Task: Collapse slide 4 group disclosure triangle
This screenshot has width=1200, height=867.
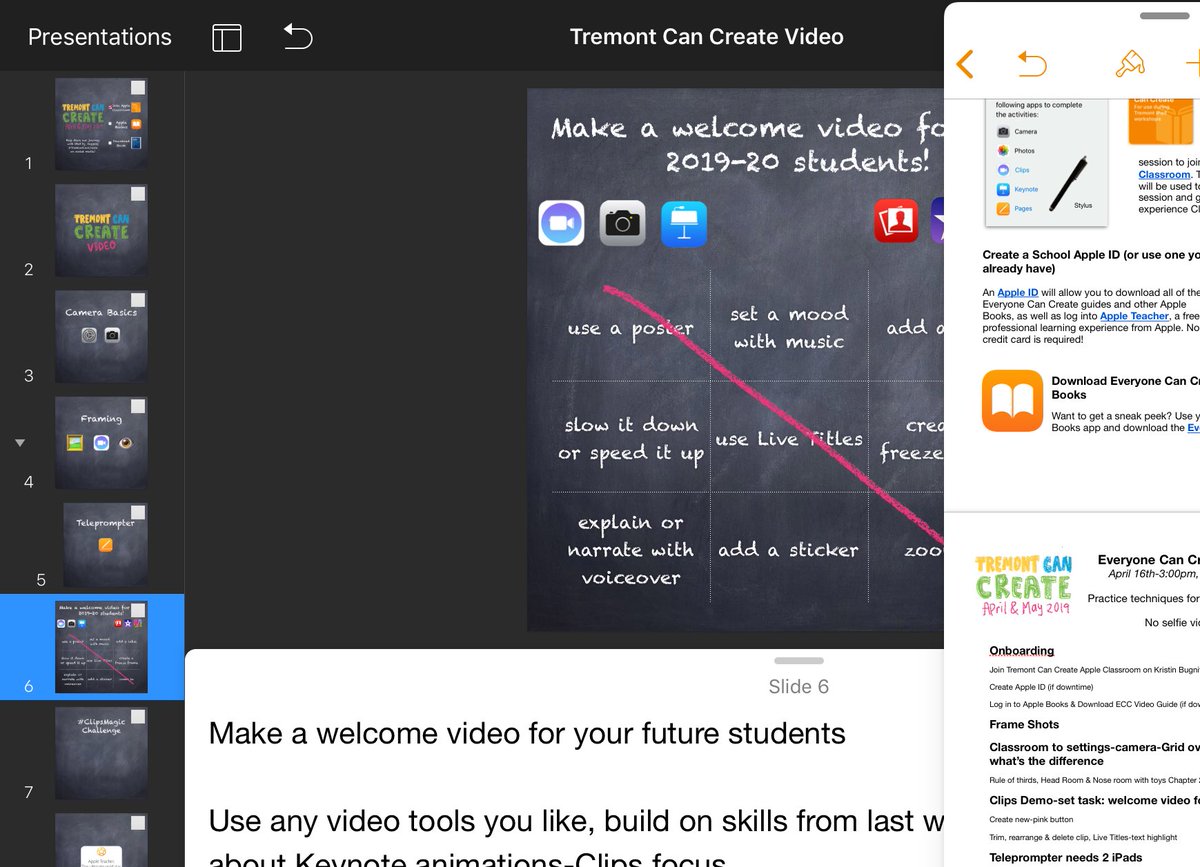Action: 20,443
